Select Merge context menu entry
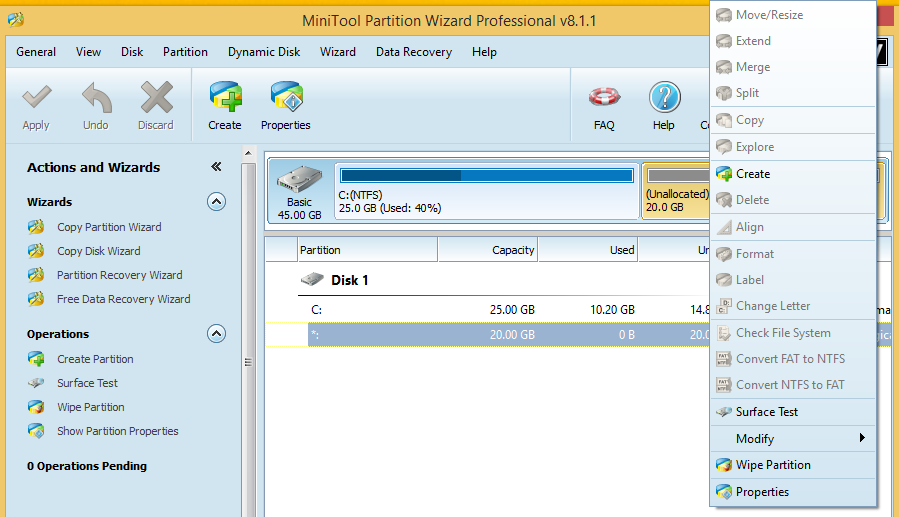899x517 pixels. tap(794, 67)
